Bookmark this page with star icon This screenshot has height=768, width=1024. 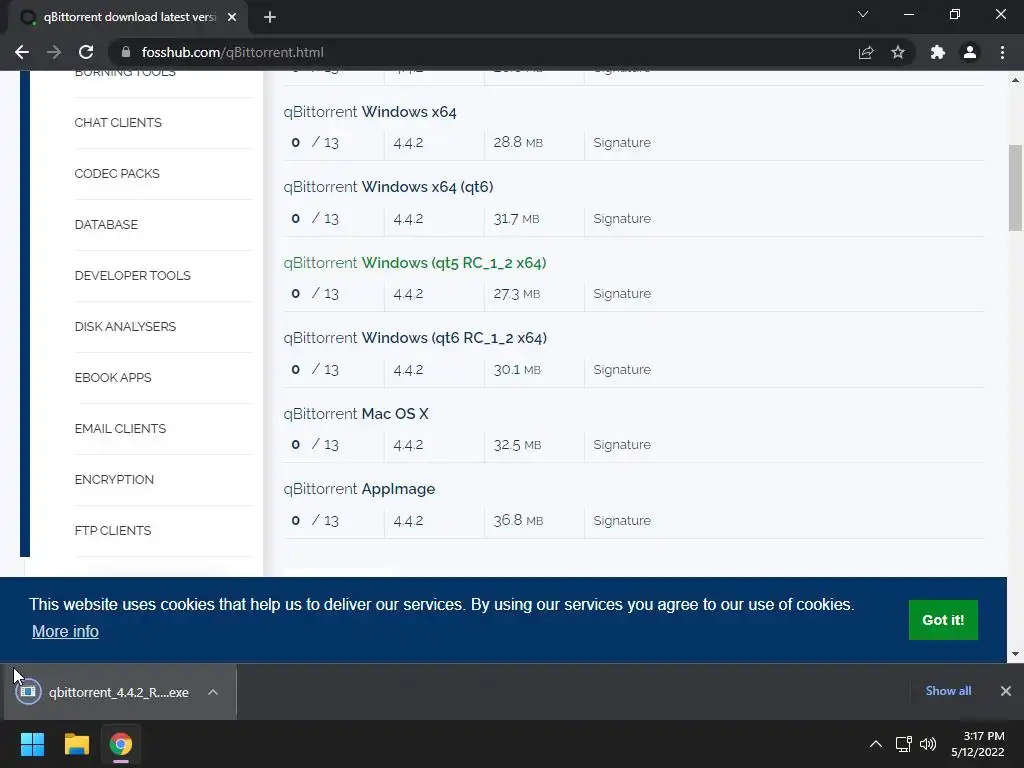click(x=898, y=52)
